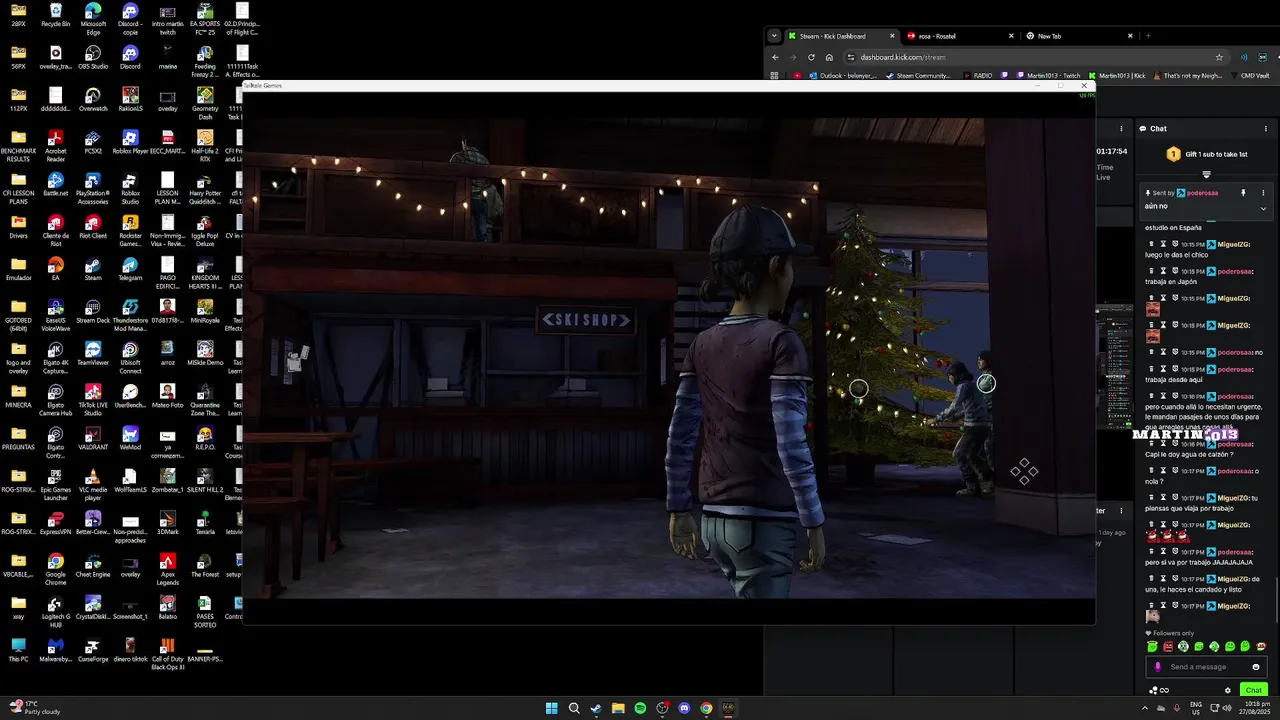1280x720 pixels.
Task: Open chat settings gear icon
Action: (1228, 690)
